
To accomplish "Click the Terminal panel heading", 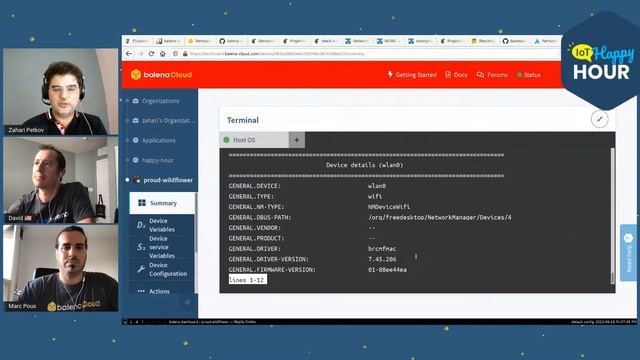I will [x=243, y=120].
